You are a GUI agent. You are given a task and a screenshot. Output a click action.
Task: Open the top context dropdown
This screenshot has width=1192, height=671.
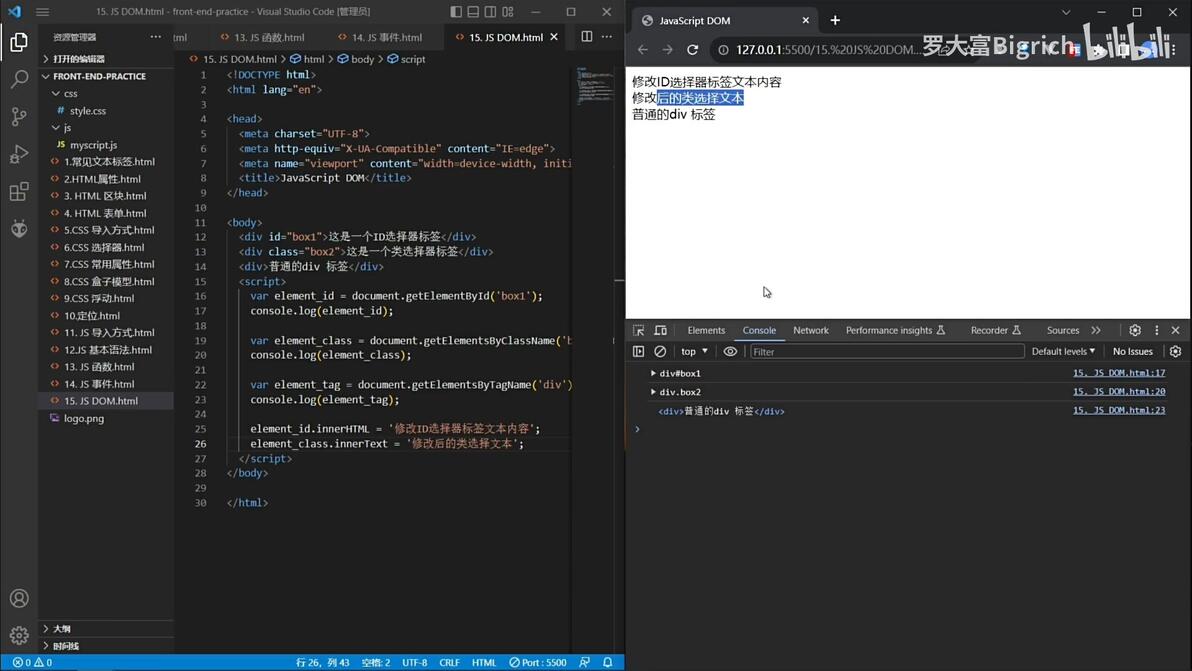point(694,352)
